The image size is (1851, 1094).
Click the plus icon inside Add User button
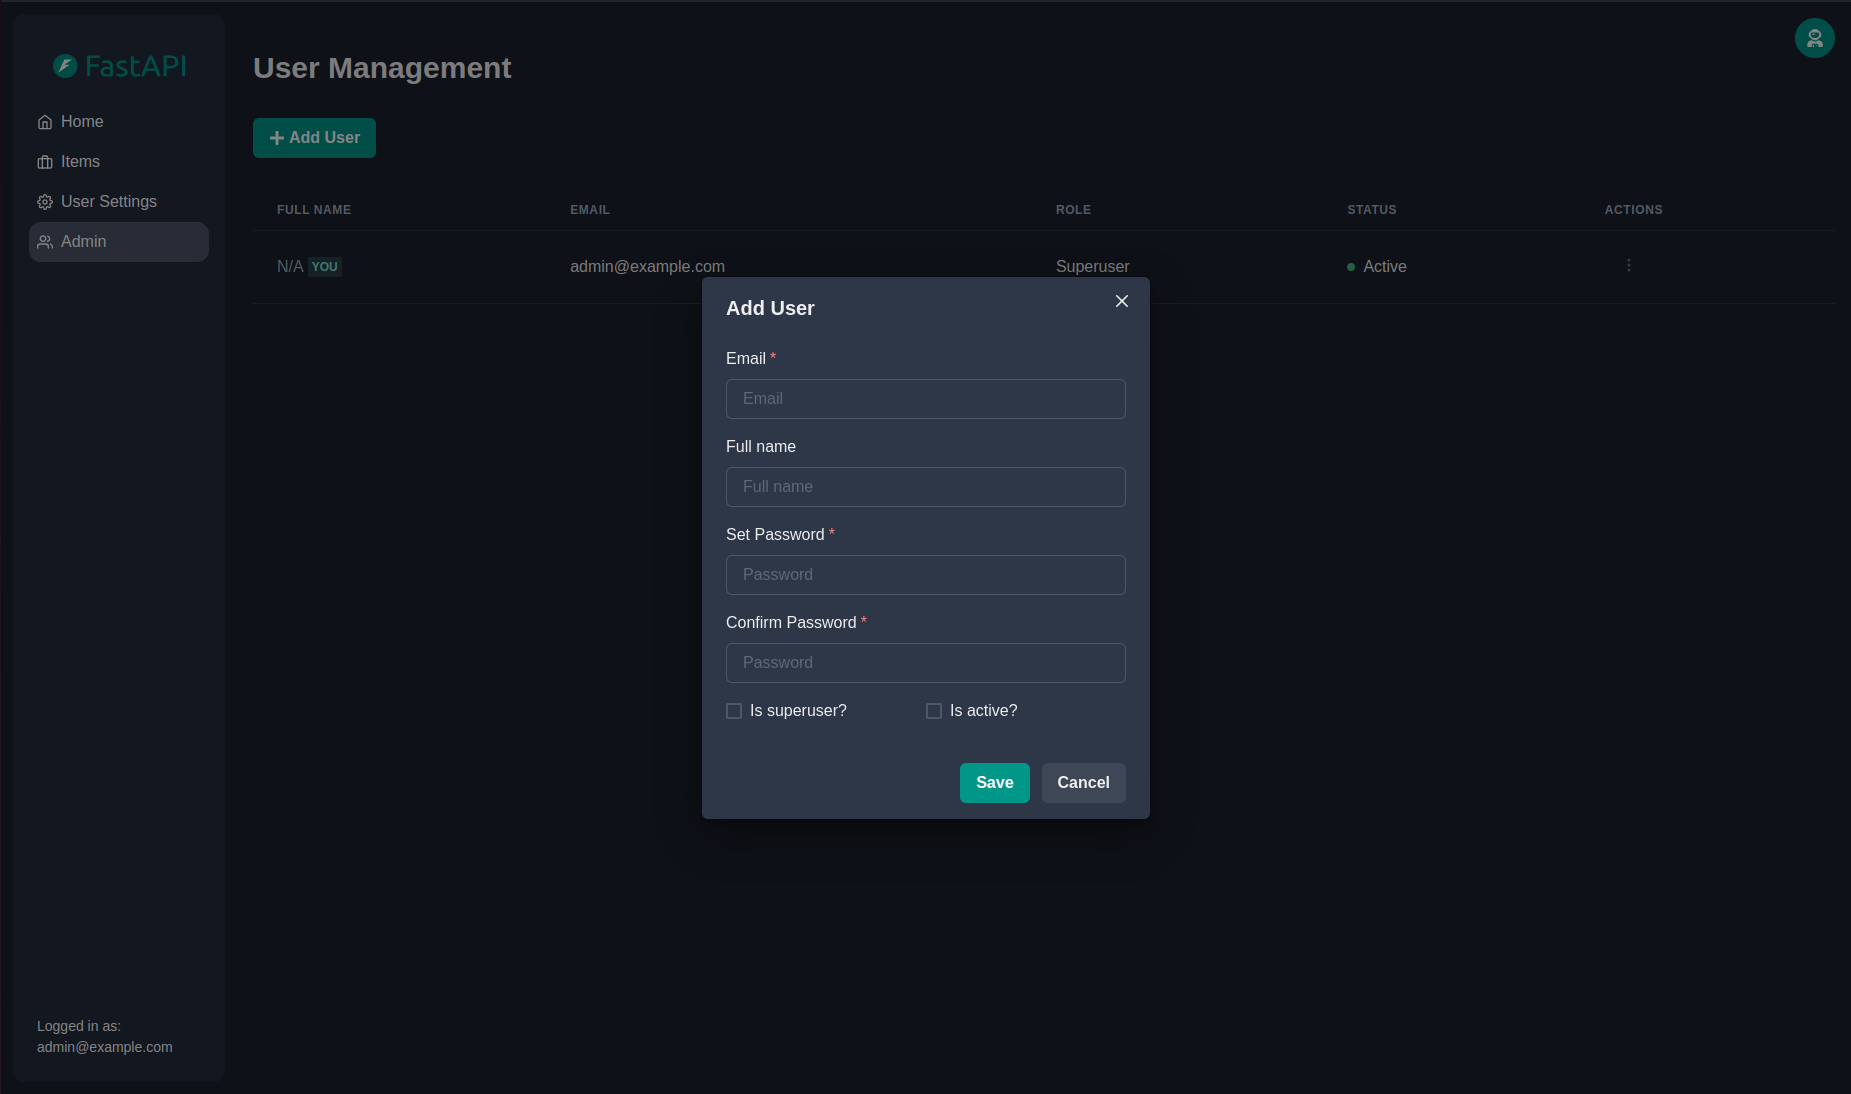[277, 138]
